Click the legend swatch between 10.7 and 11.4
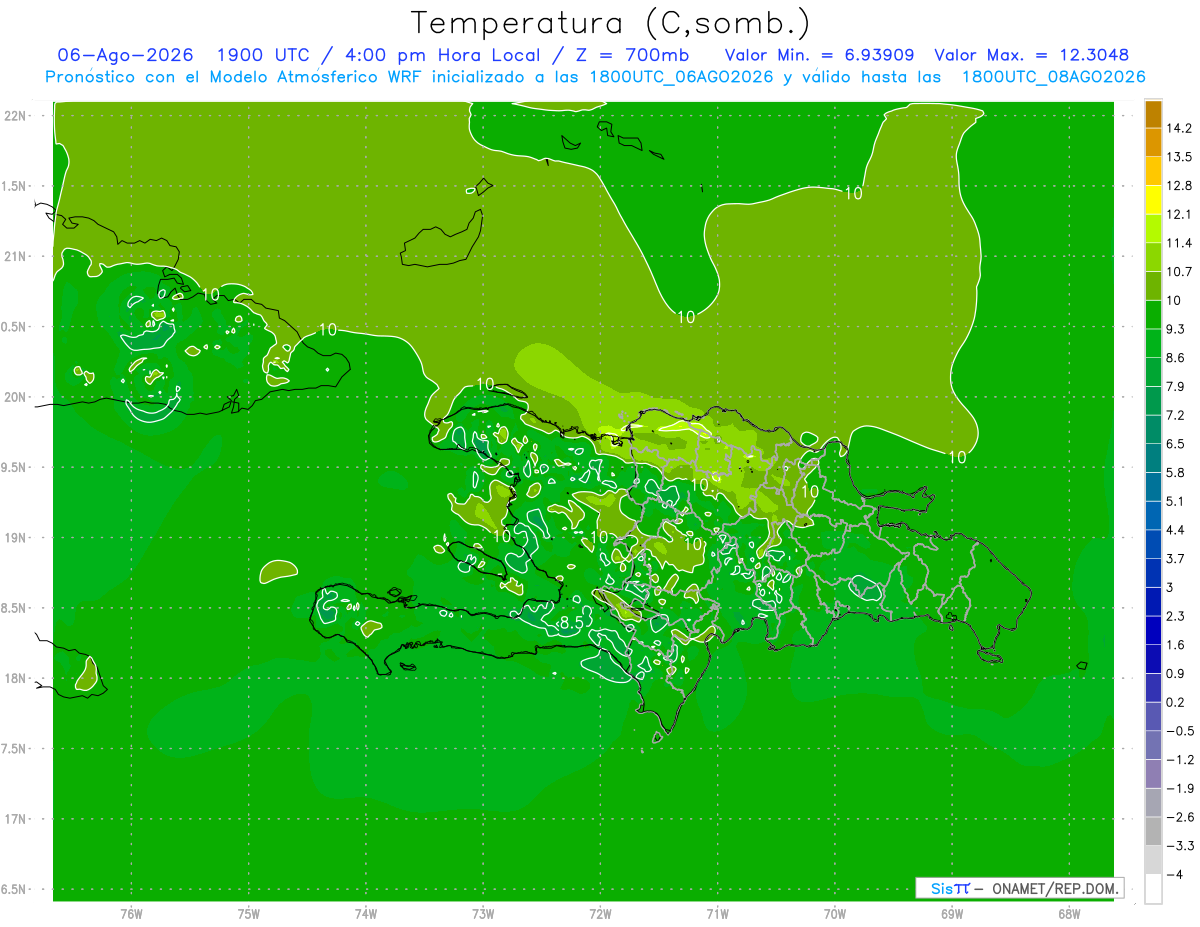This screenshot has height=927, width=1200. 1153,257
